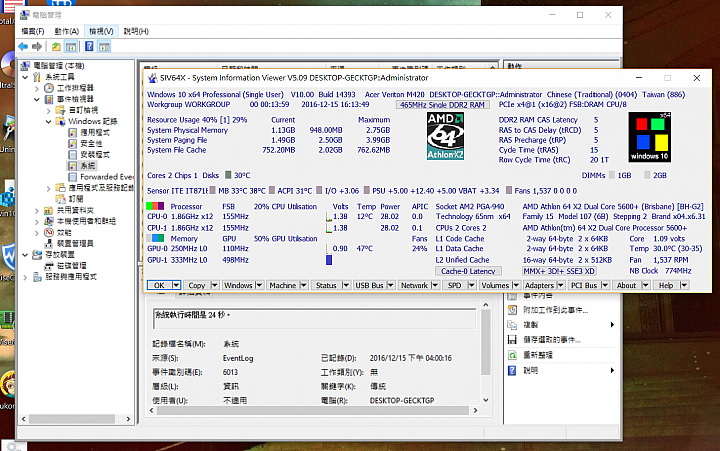Expand the 服務與應用程式 tree node
This screenshot has width=720, height=451.
pos(25,277)
